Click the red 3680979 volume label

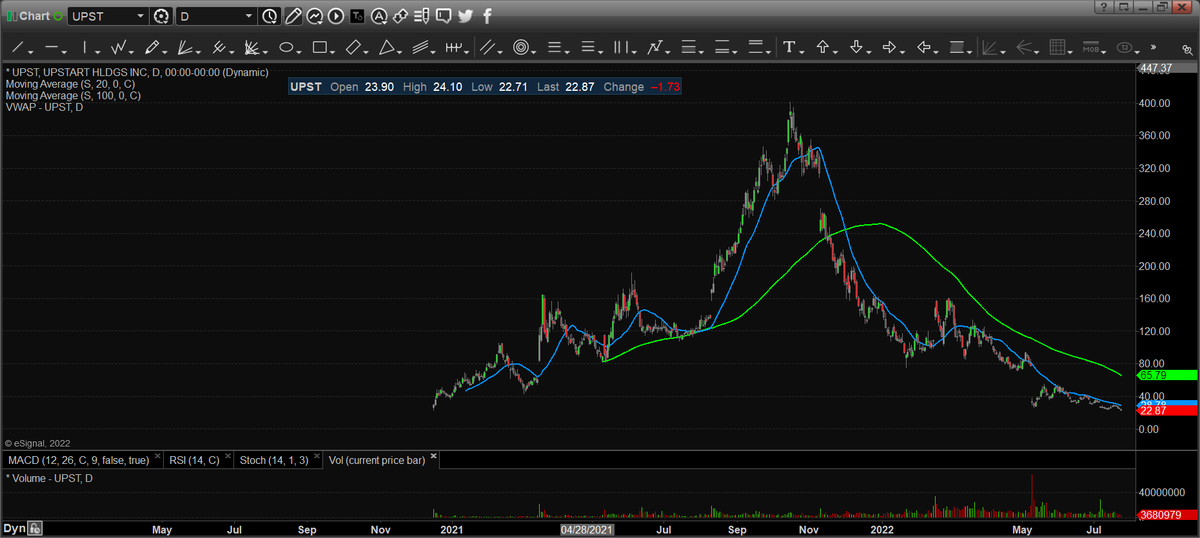click(x=1167, y=515)
